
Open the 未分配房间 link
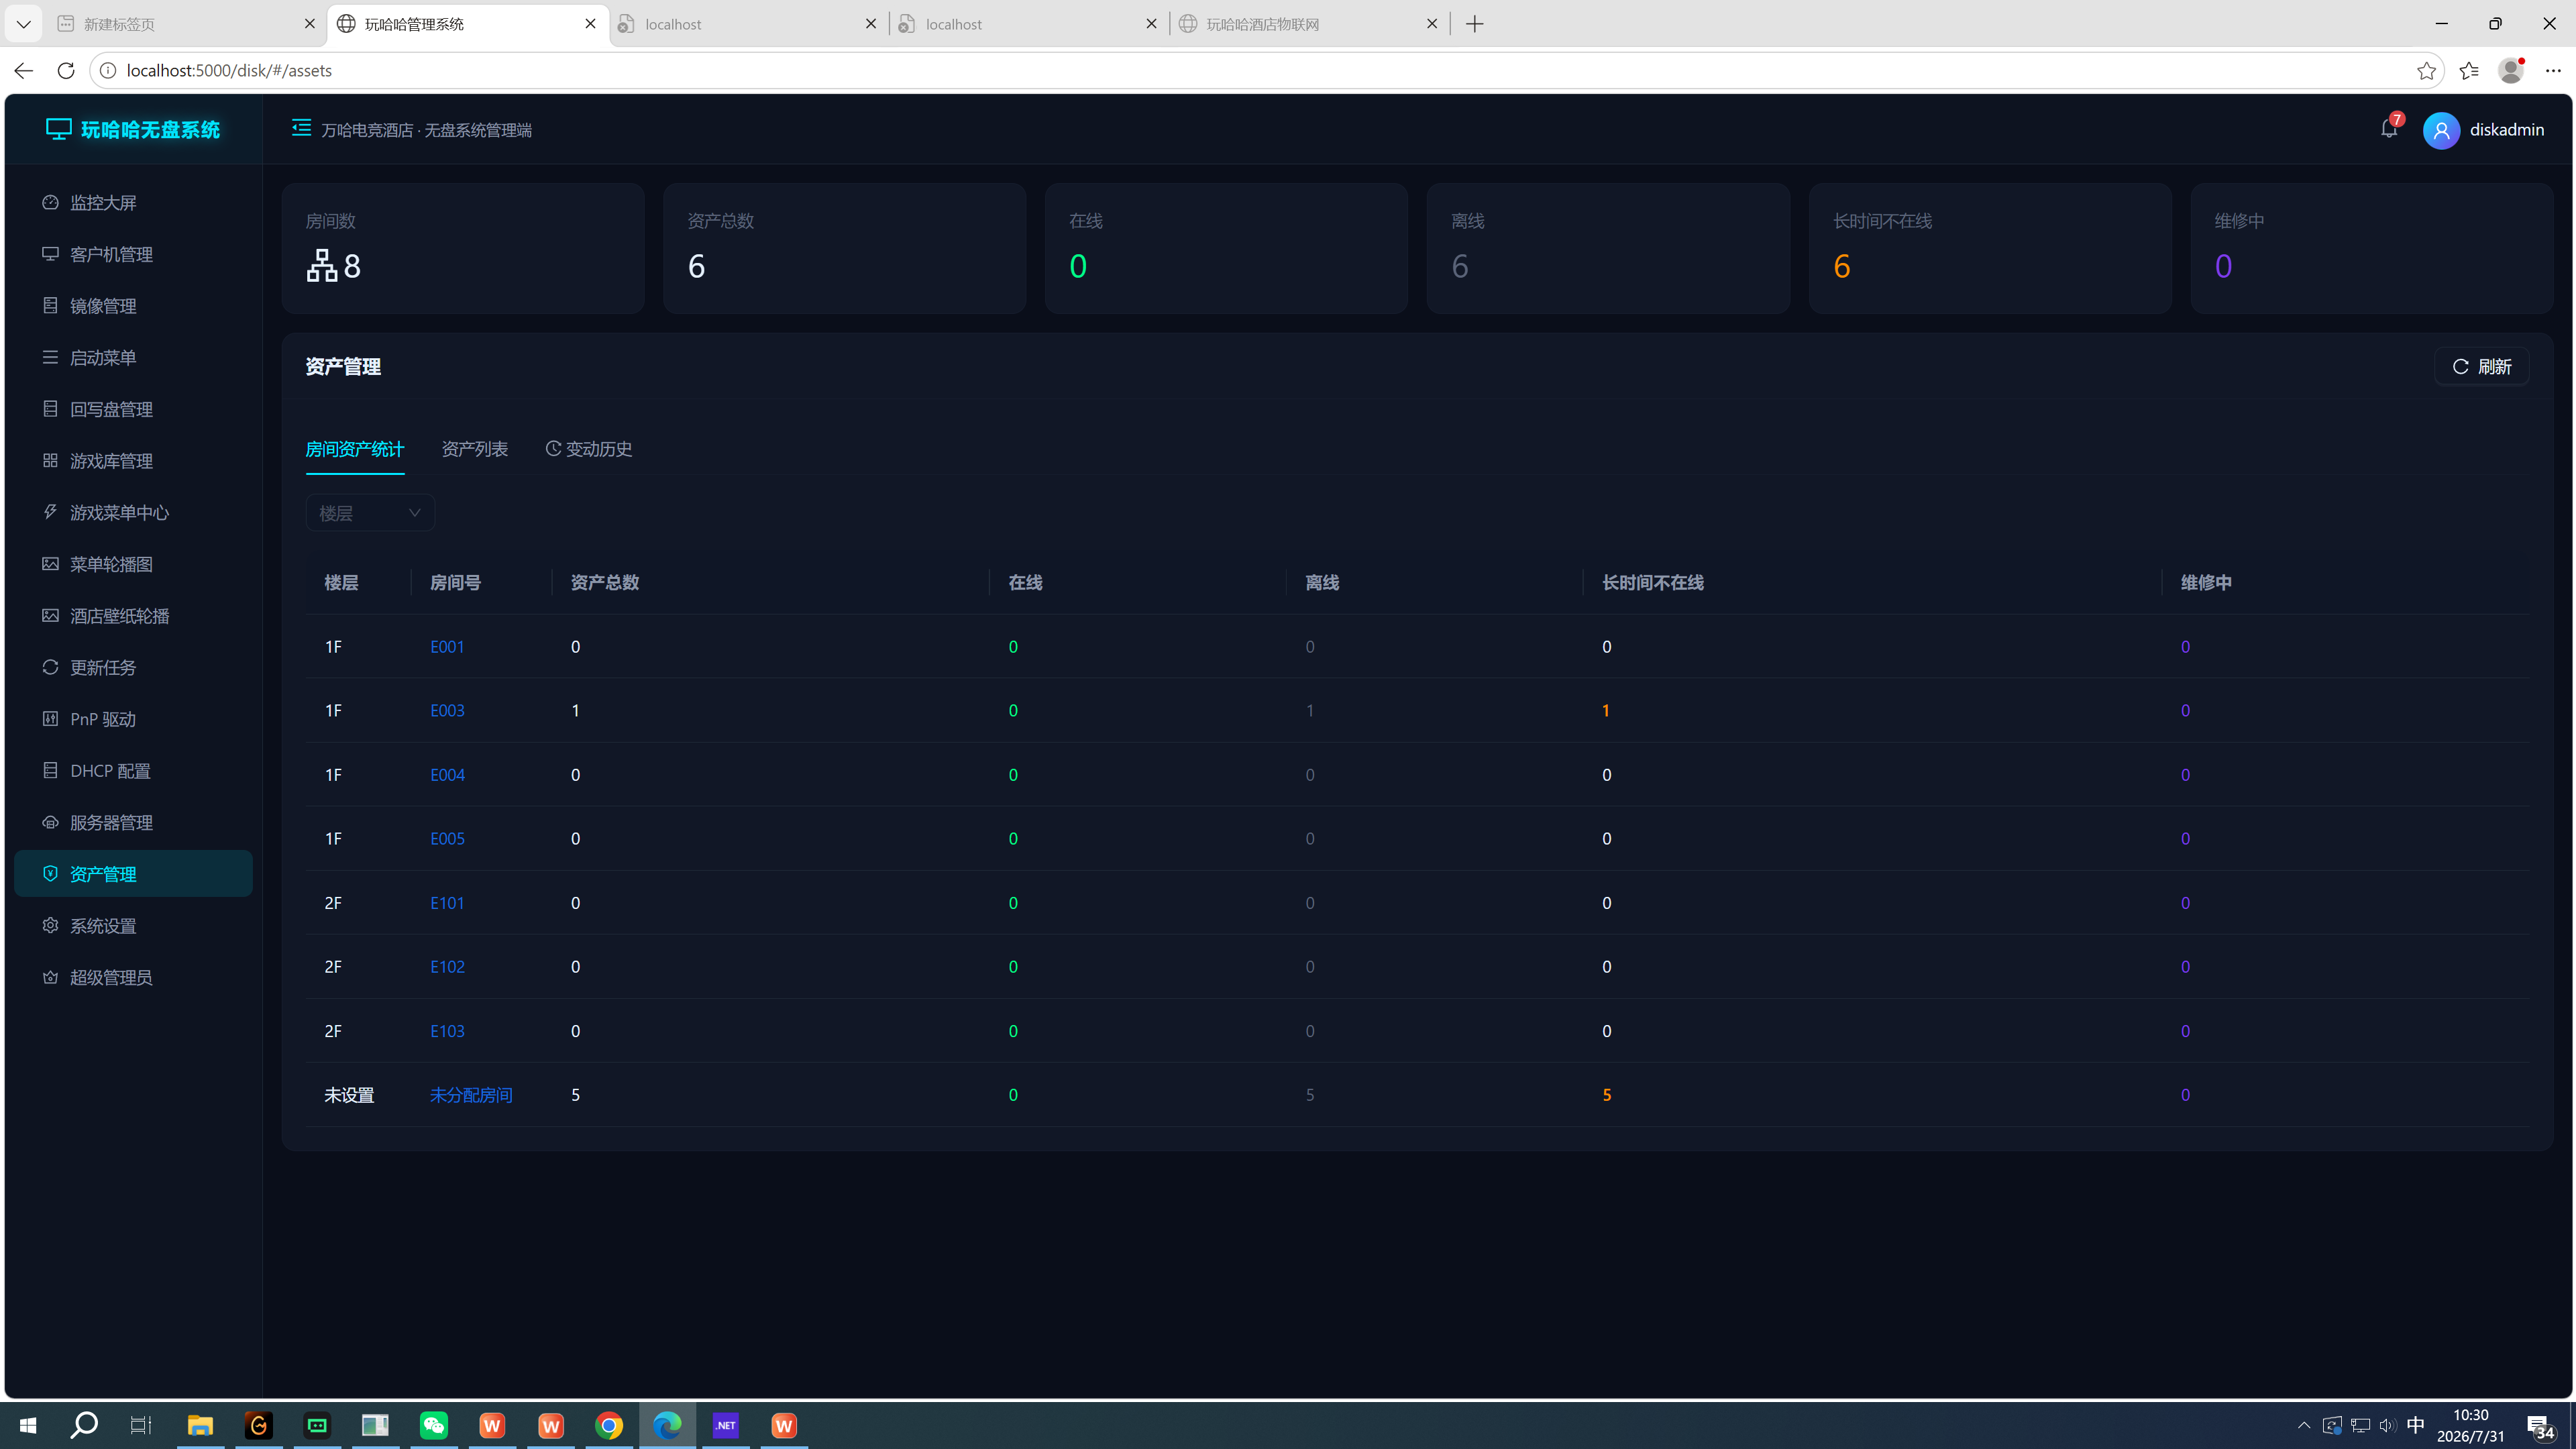click(471, 1095)
